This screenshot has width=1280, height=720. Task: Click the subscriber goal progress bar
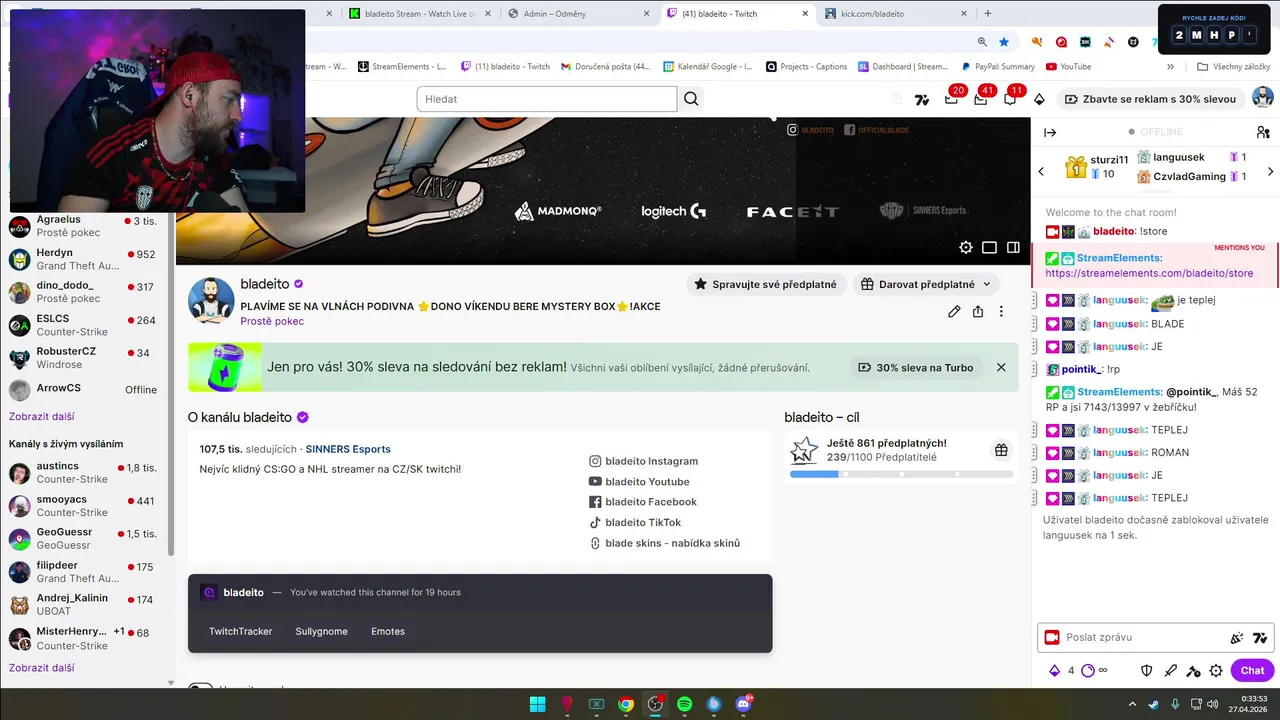click(901, 474)
